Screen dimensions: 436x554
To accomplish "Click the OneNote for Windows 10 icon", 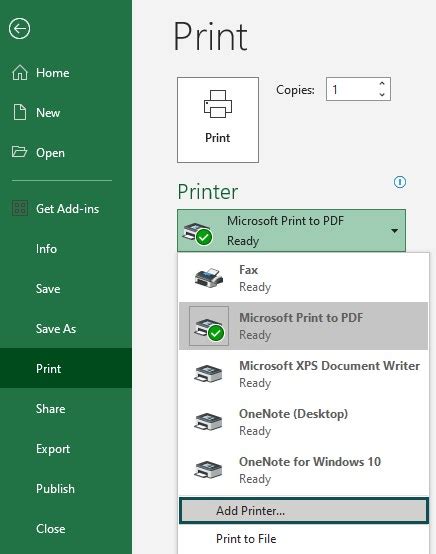I will (x=208, y=470).
